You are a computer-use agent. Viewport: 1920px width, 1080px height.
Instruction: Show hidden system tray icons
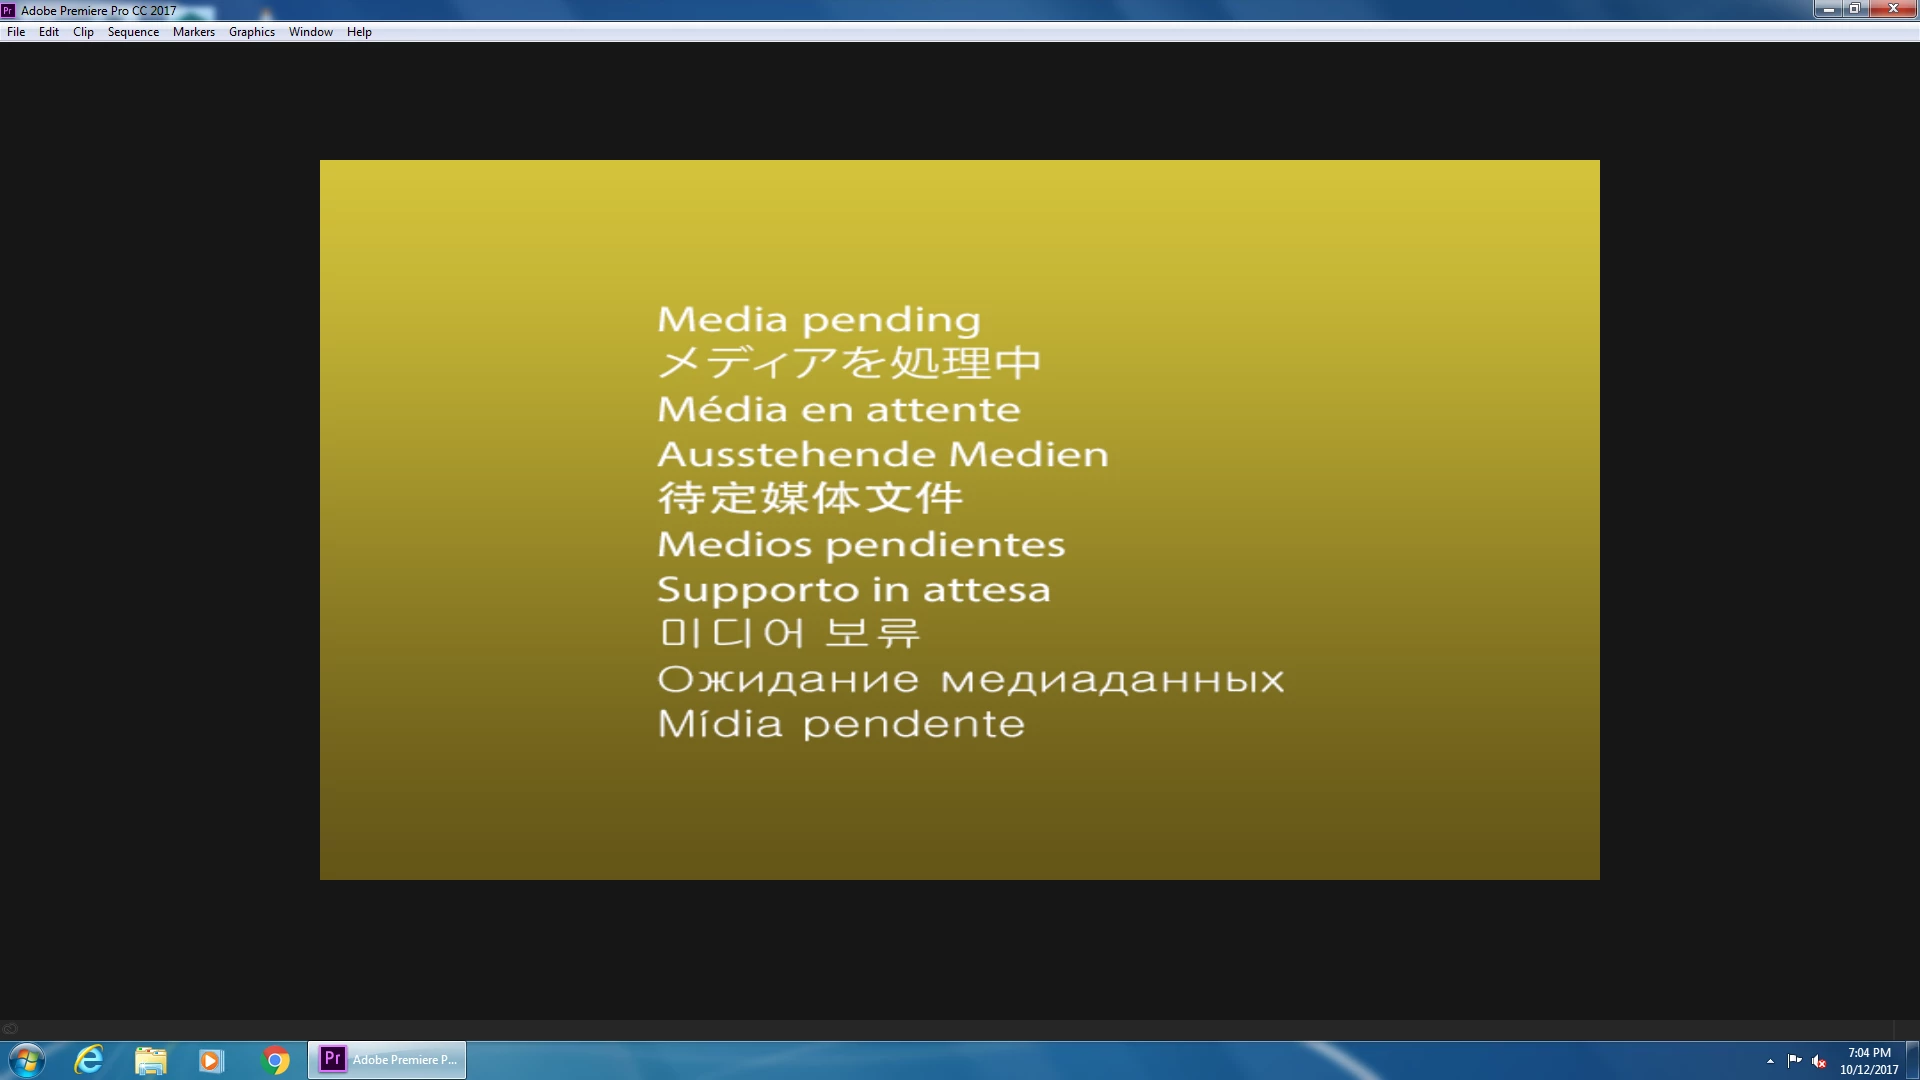pos(1770,1061)
